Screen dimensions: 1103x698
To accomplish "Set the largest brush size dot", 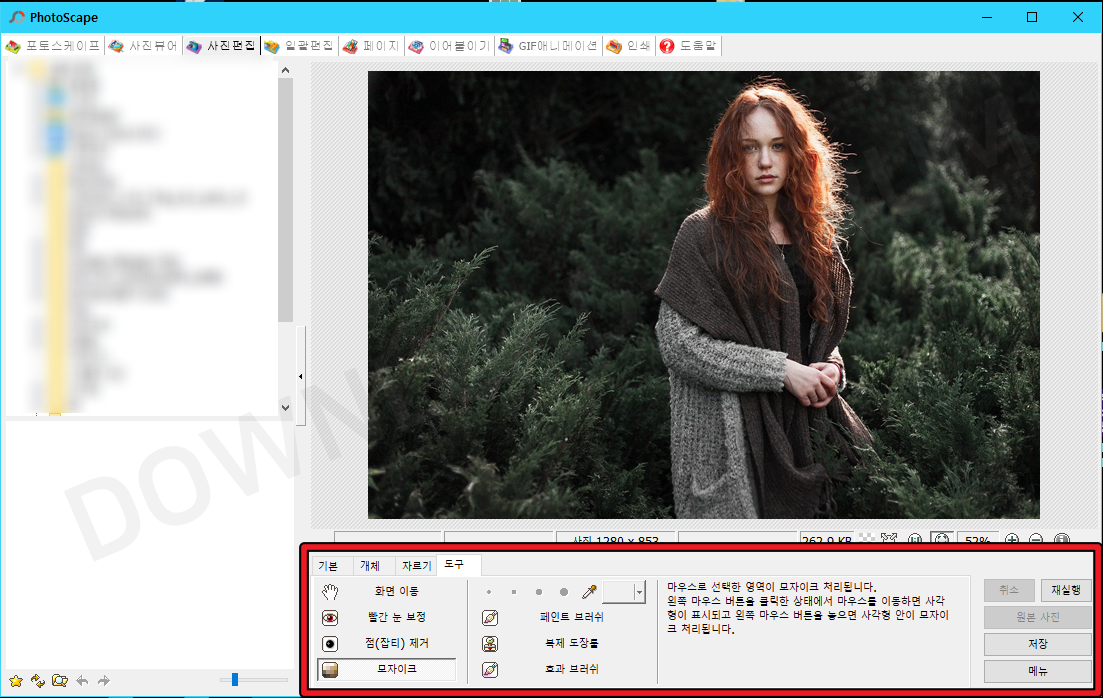I will 563,592.
